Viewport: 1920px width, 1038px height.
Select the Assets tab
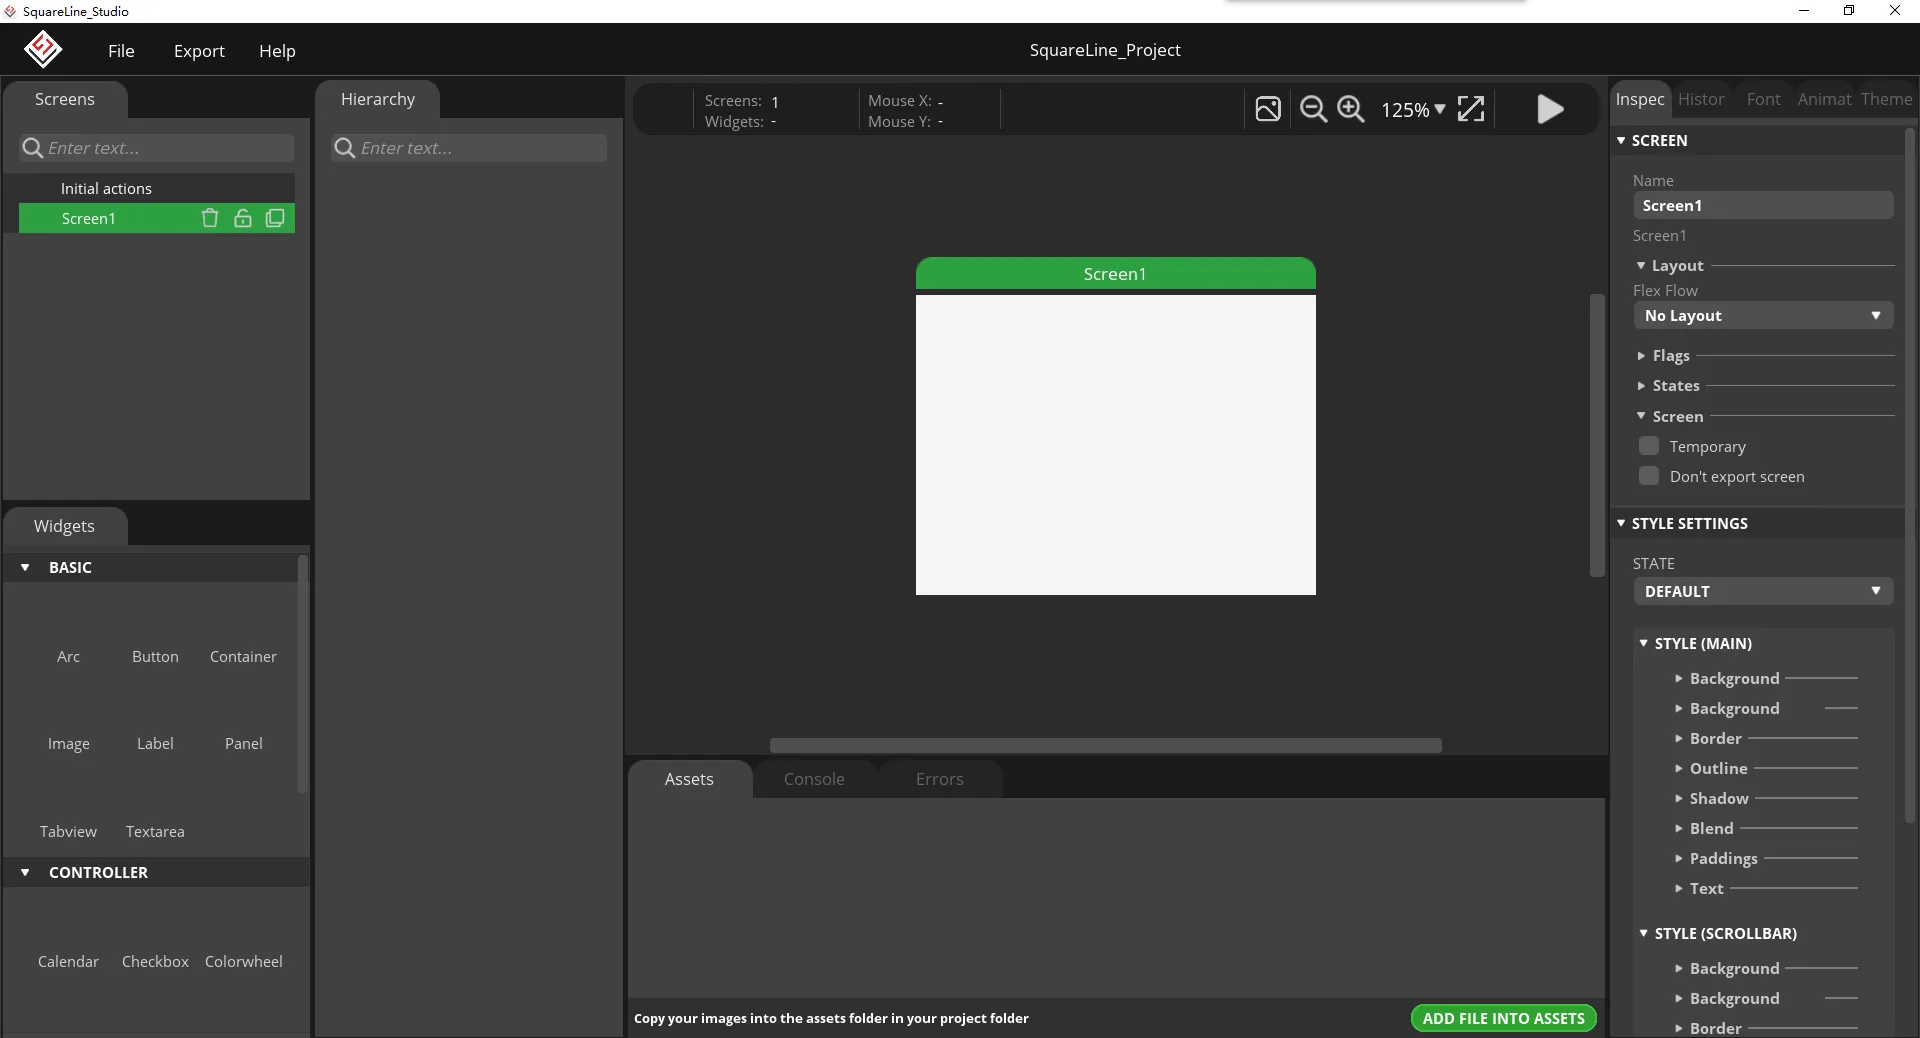(689, 779)
